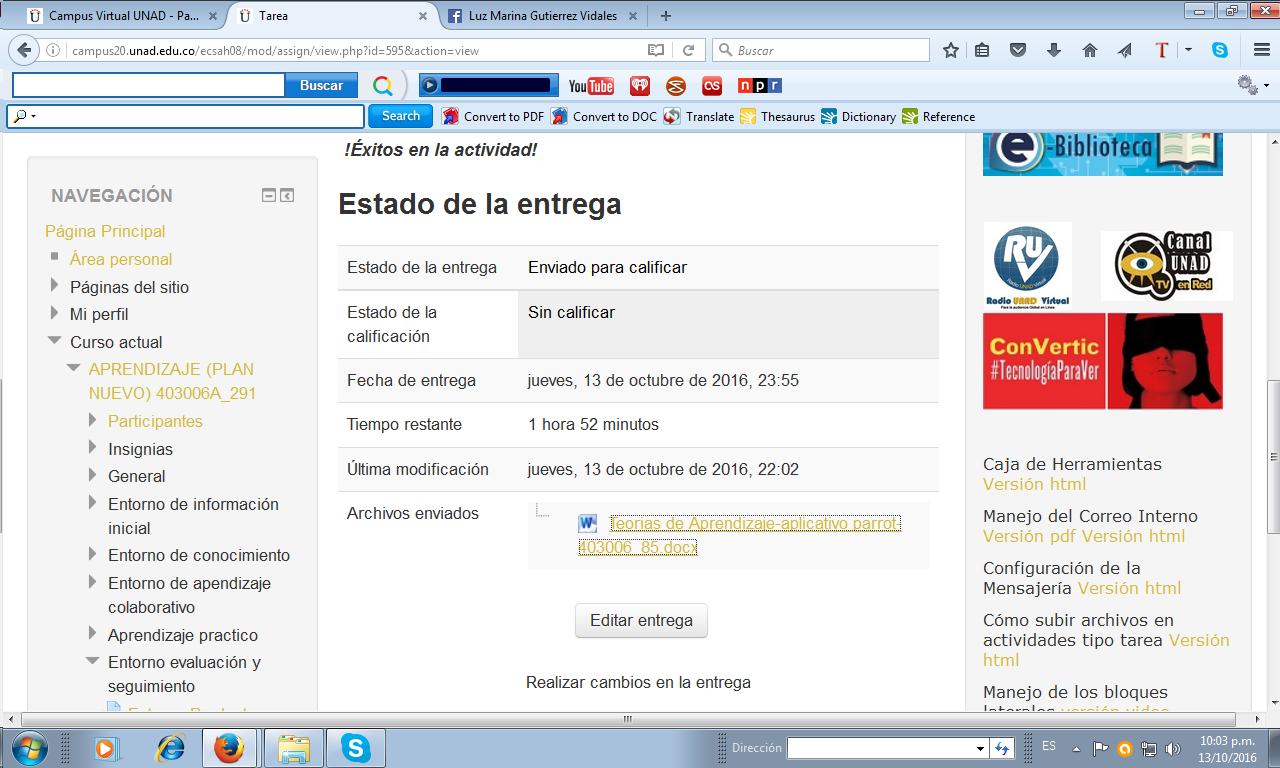Click the Firefox home icon
The height and width of the screenshot is (768, 1280).
click(x=1090, y=50)
